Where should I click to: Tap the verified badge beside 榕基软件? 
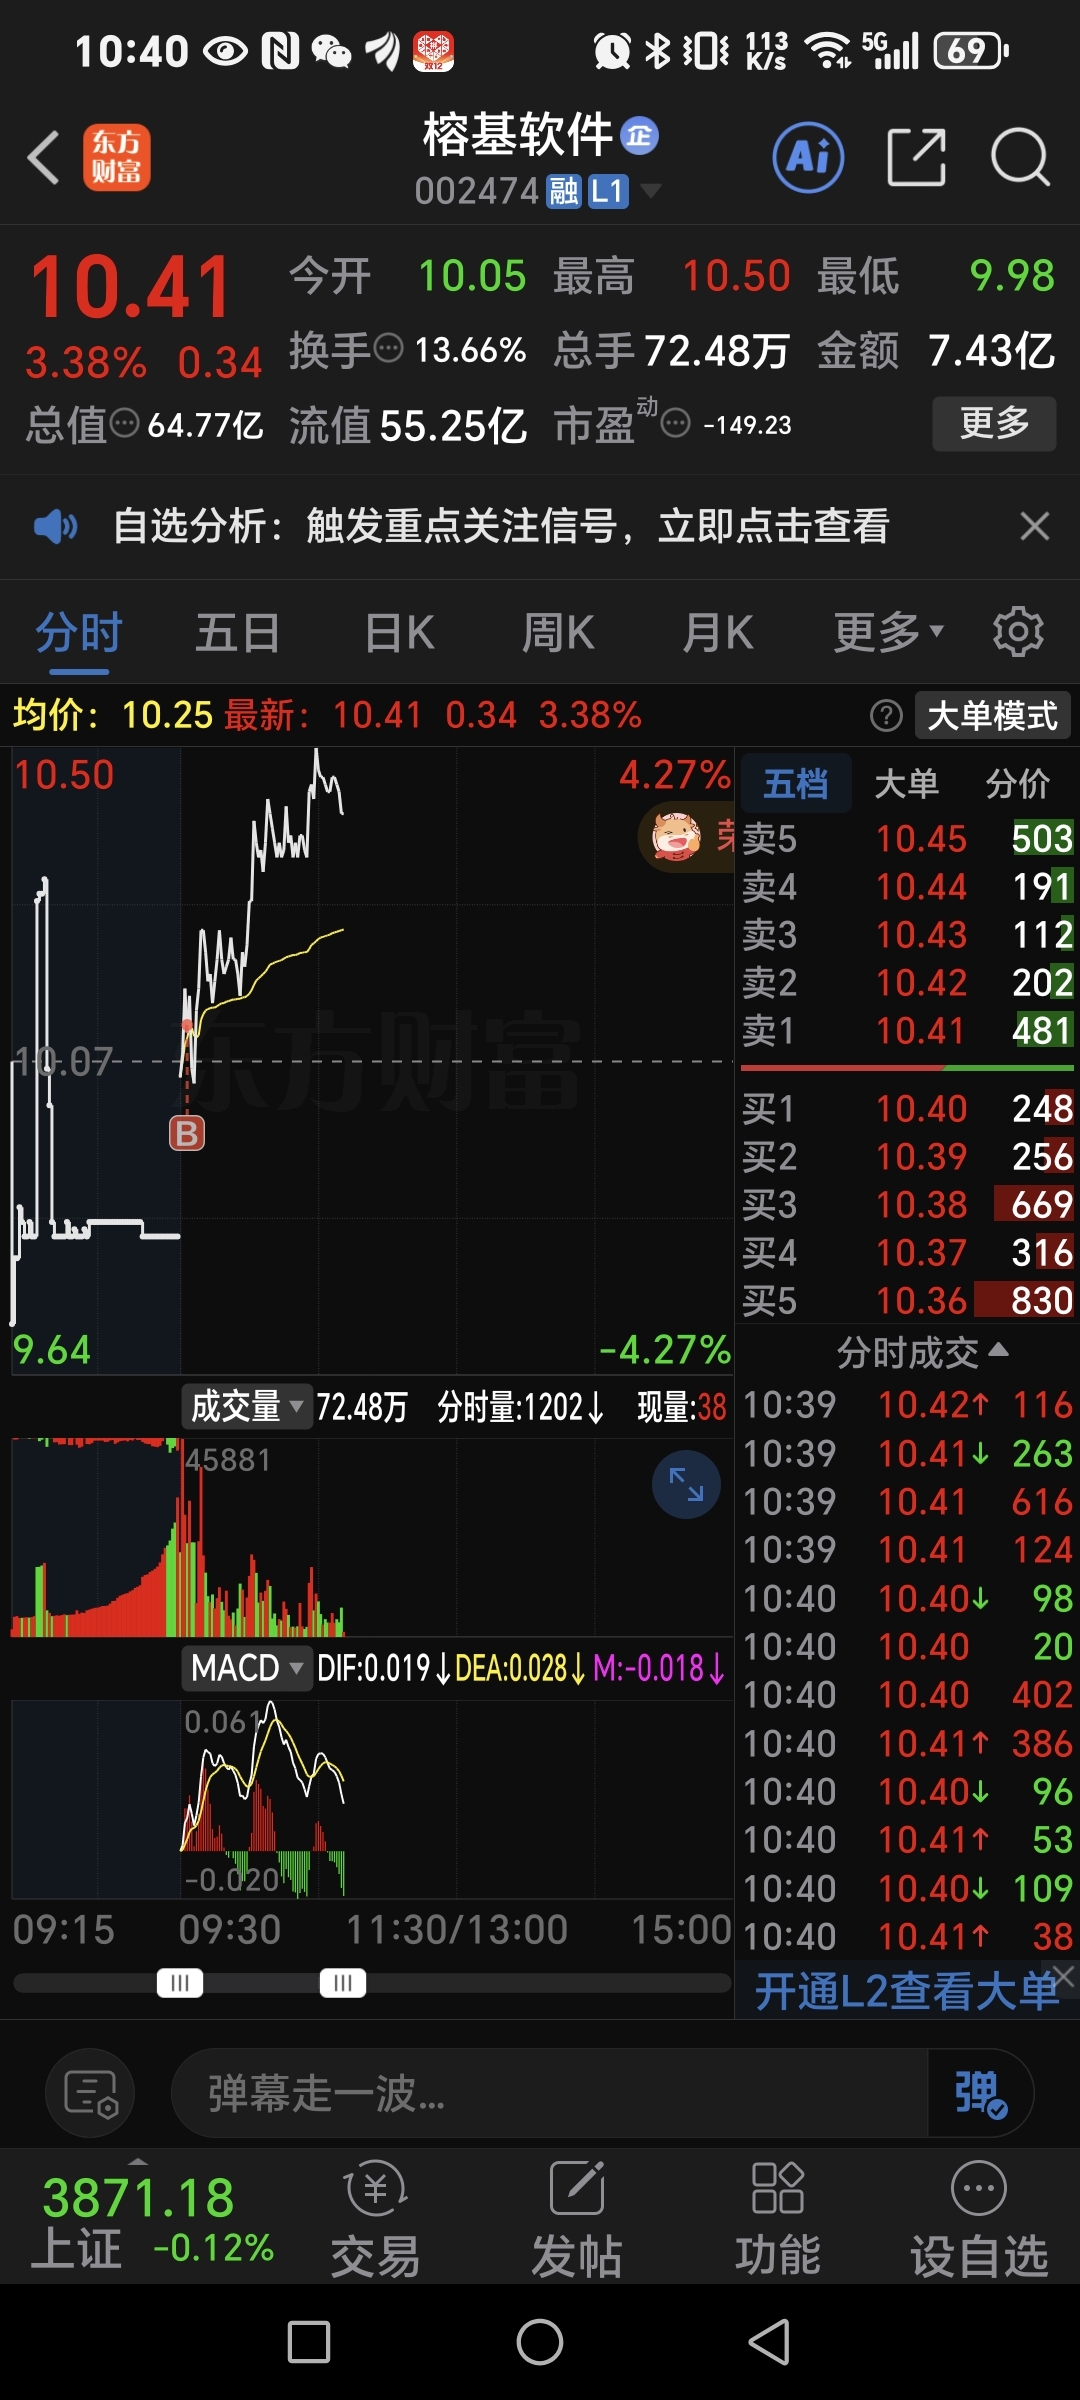tap(639, 136)
